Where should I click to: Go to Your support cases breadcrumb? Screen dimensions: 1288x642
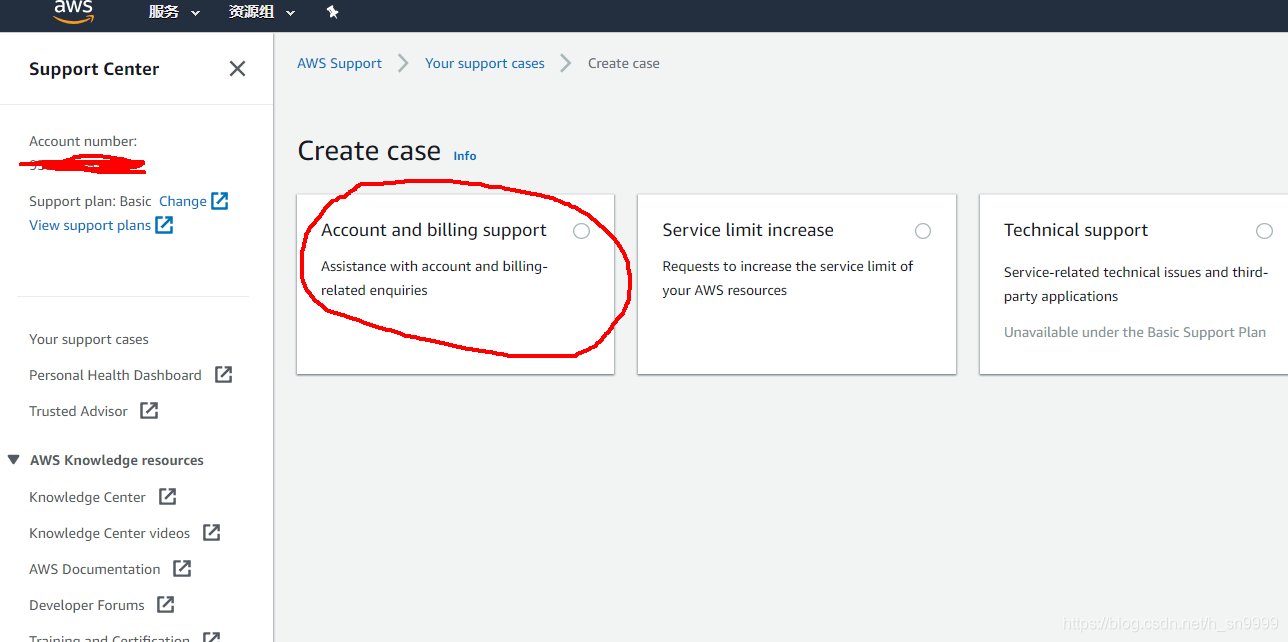(x=485, y=63)
